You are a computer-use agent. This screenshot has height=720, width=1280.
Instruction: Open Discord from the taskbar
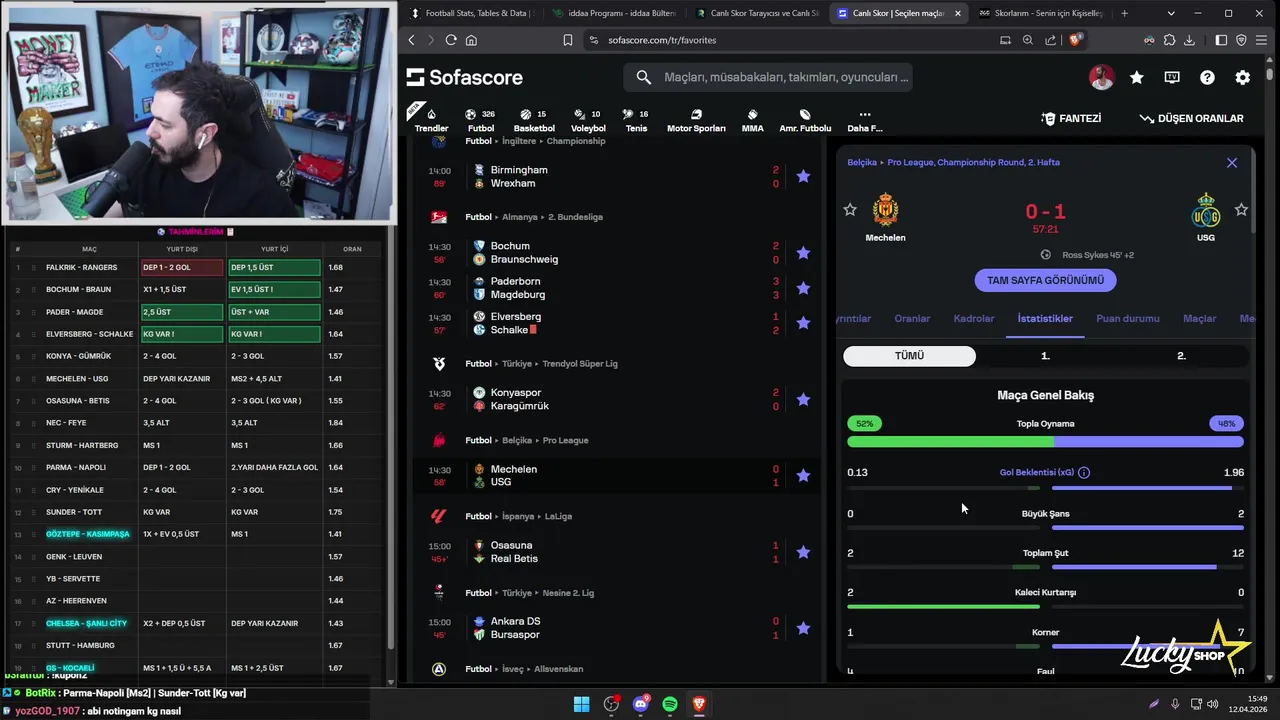(x=641, y=704)
